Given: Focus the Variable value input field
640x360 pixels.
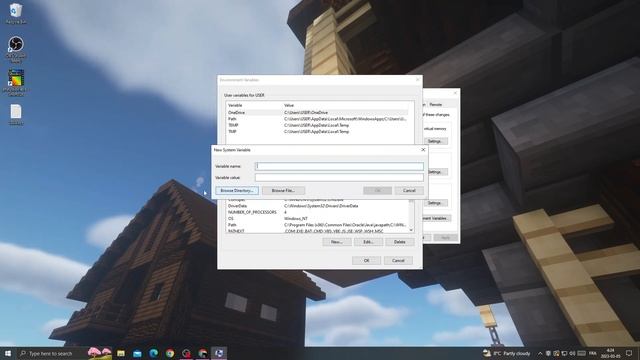Looking at the screenshot, I should pos(339,177).
